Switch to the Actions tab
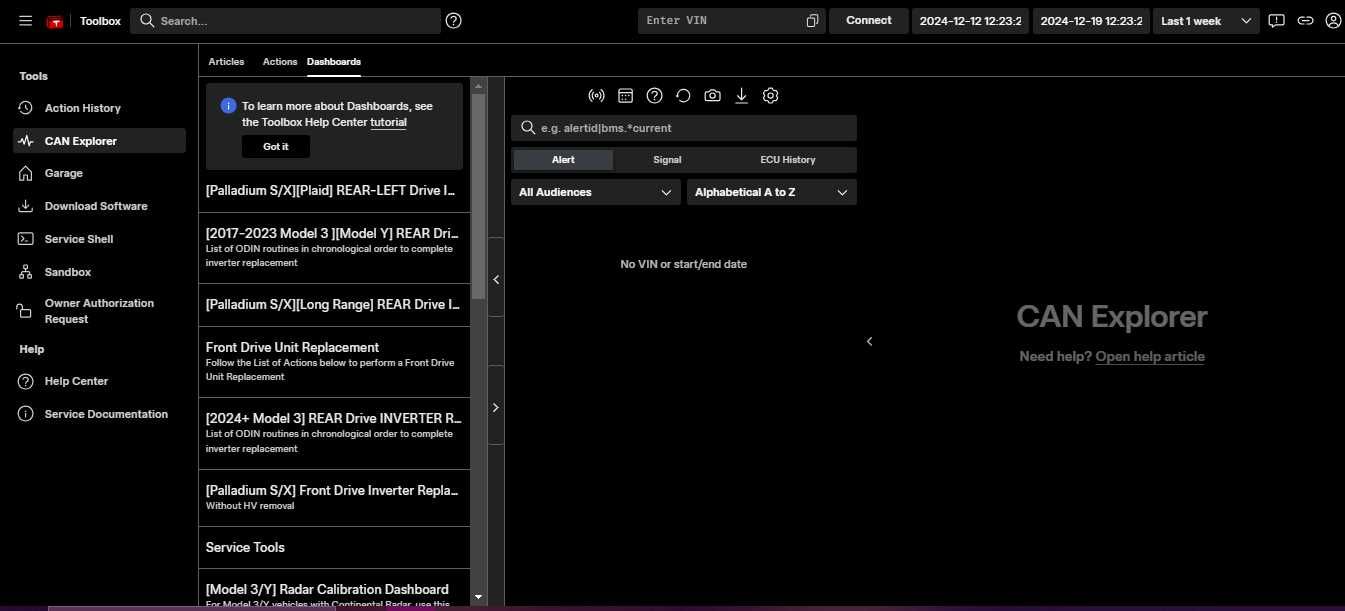The height and width of the screenshot is (611, 1345). point(280,62)
